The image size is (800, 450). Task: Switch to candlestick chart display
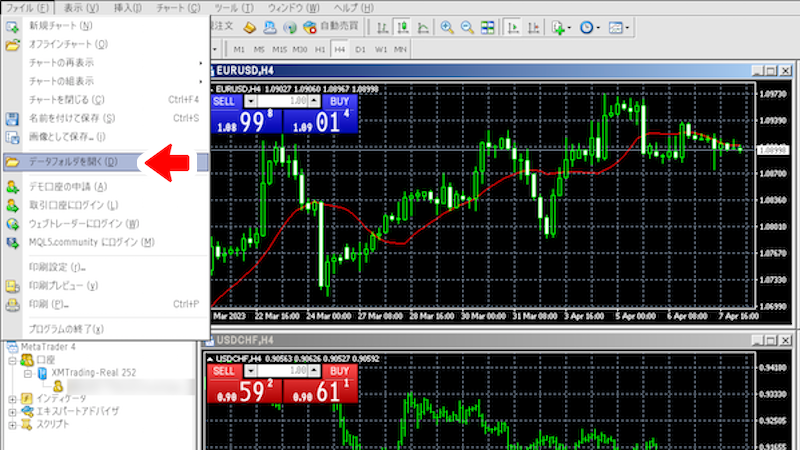tap(403, 28)
